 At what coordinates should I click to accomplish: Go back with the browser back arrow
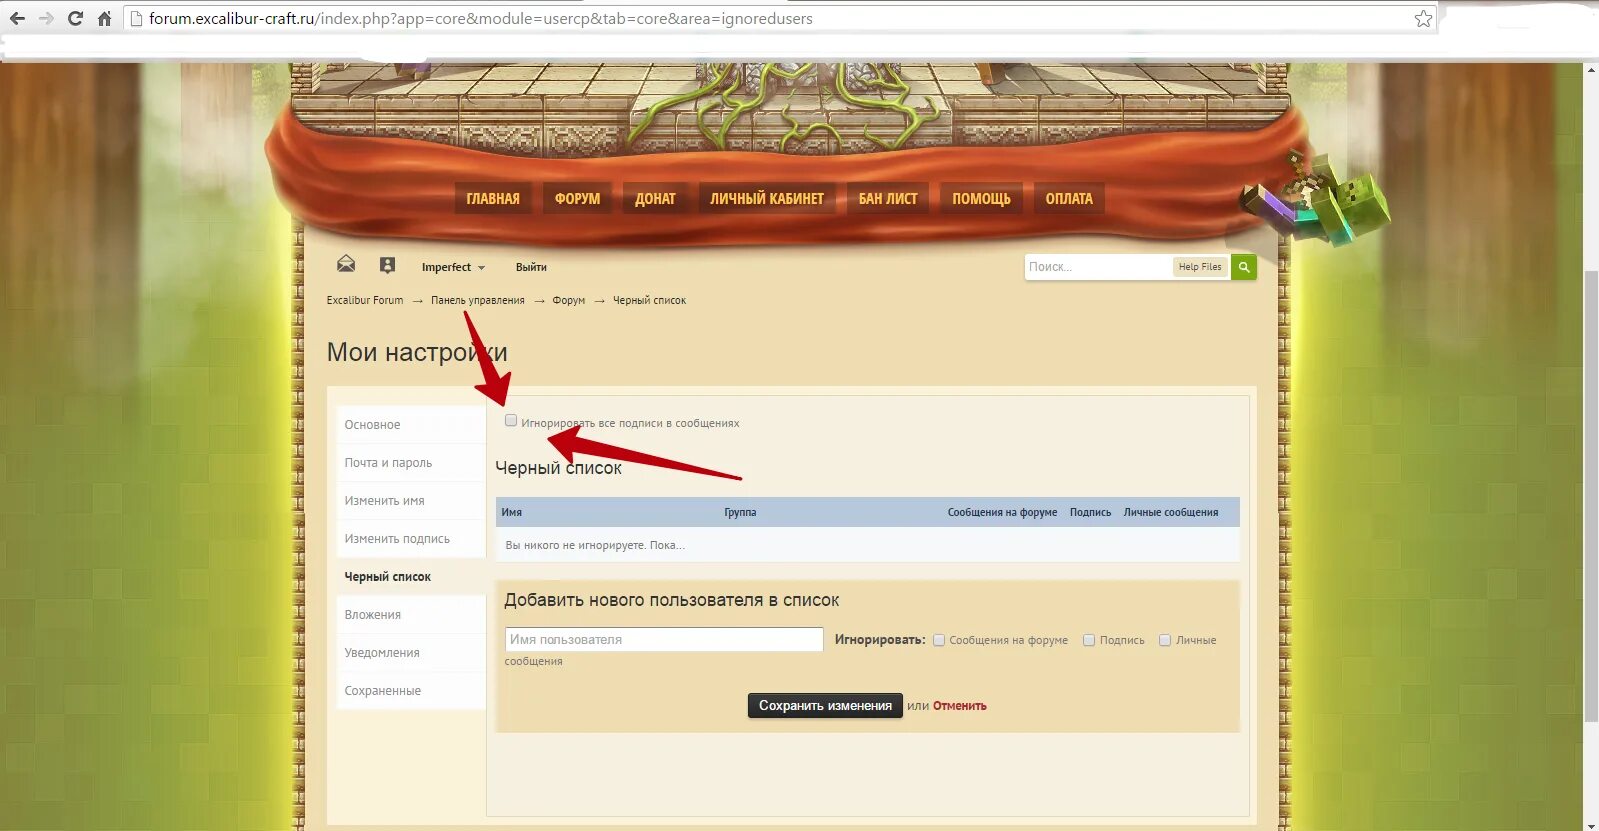(x=17, y=18)
